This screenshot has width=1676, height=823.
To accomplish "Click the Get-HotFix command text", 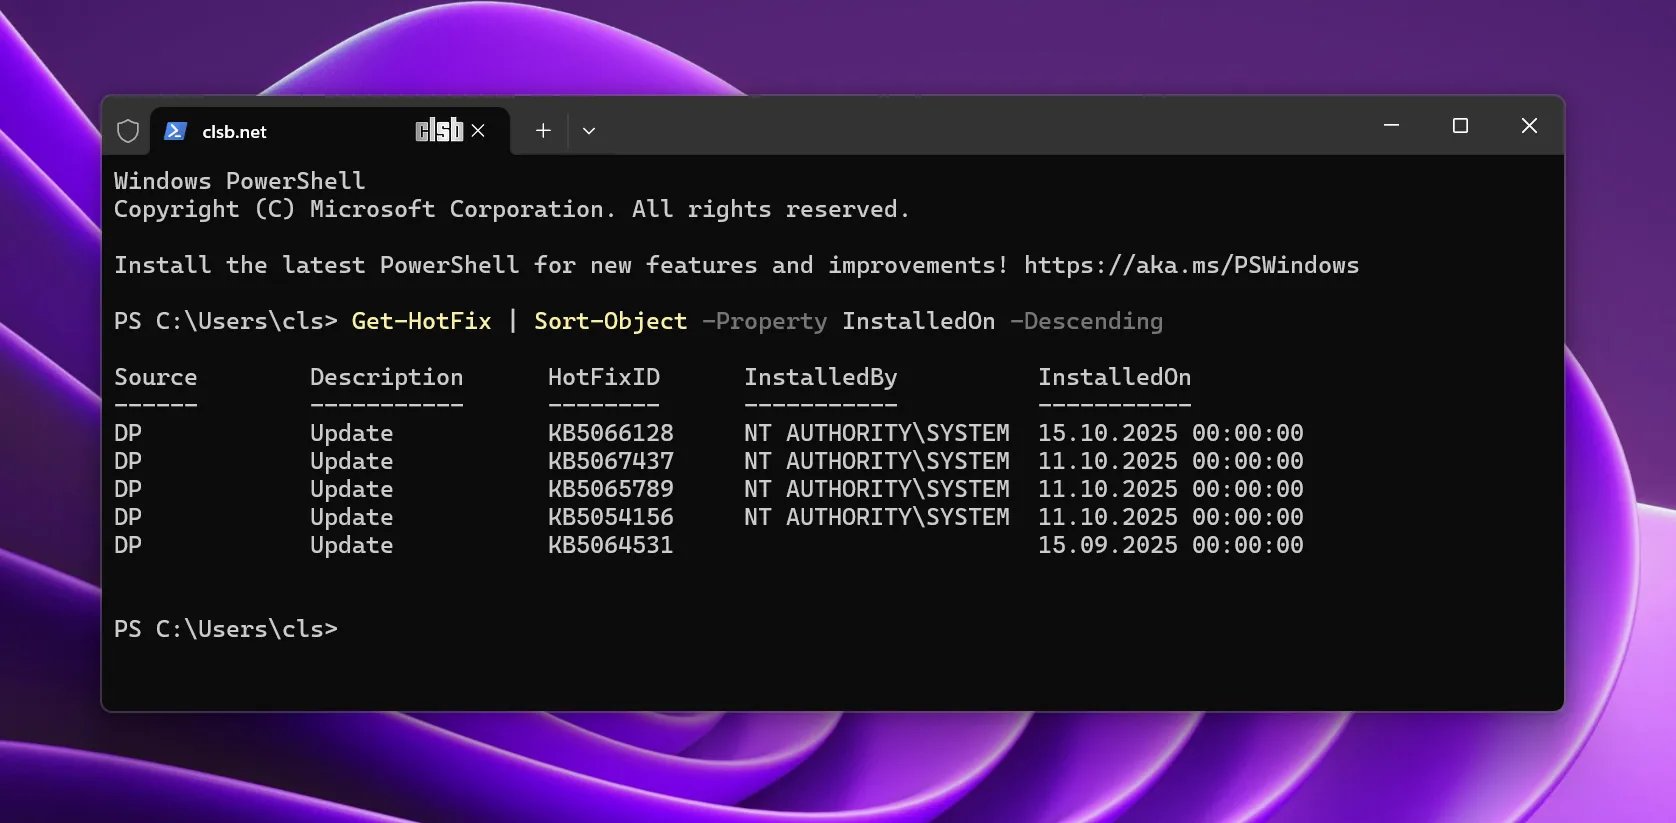I will point(421,321).
